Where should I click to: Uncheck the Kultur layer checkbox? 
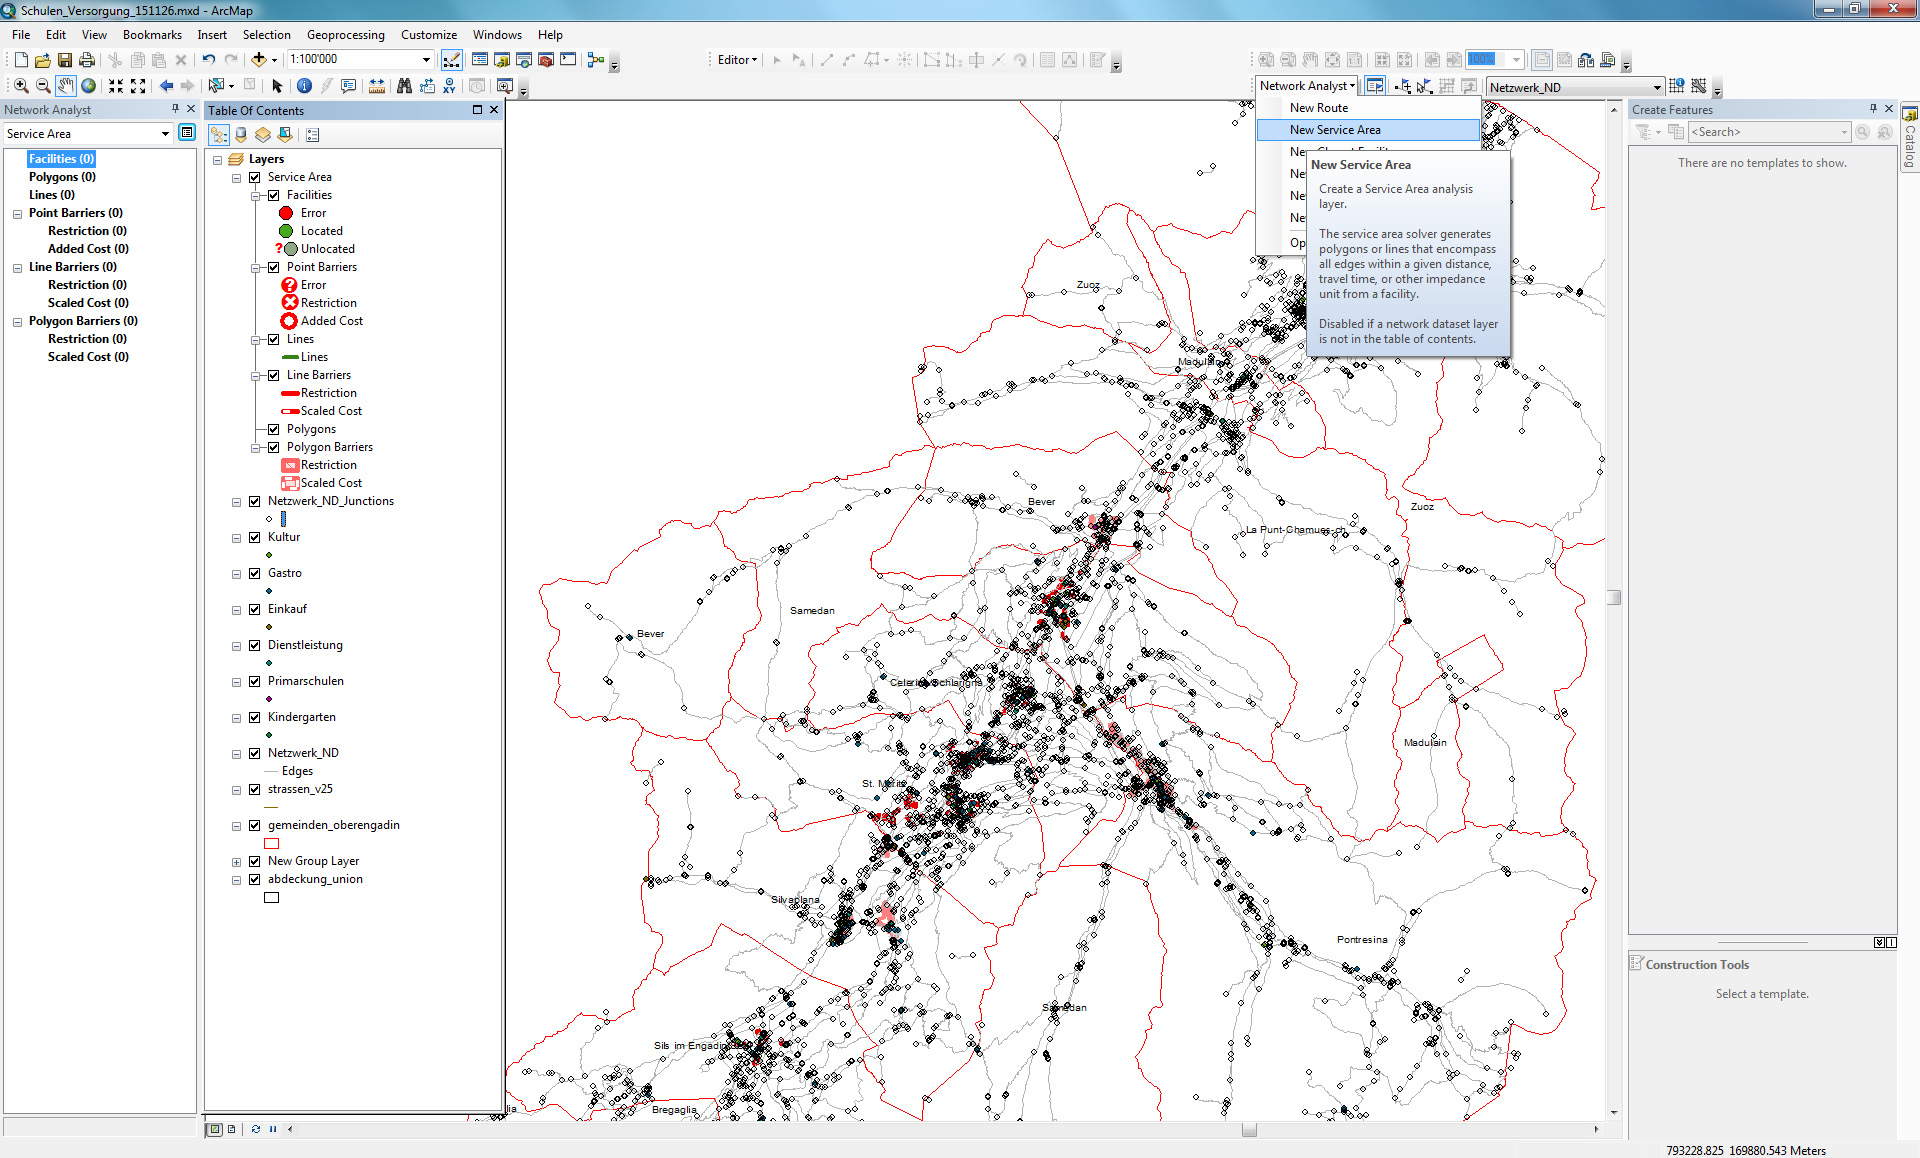255,537
